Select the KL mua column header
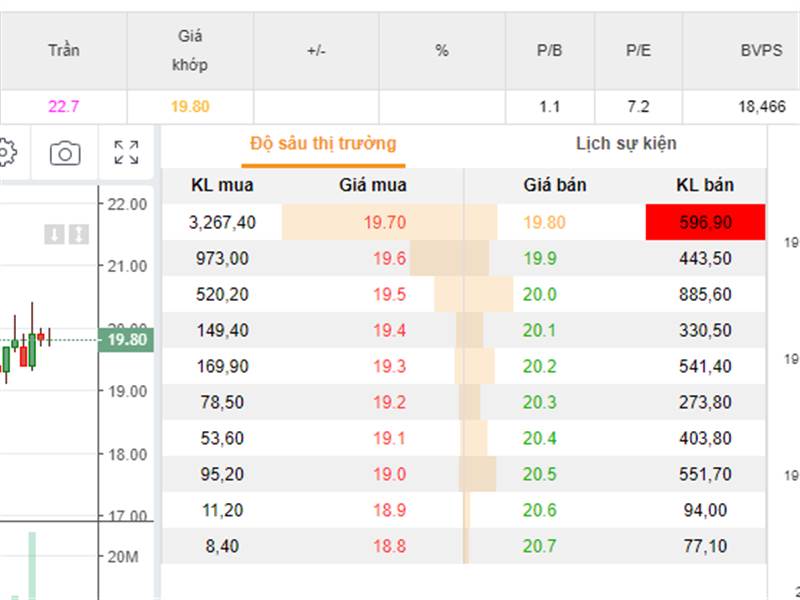 (222, 185)
